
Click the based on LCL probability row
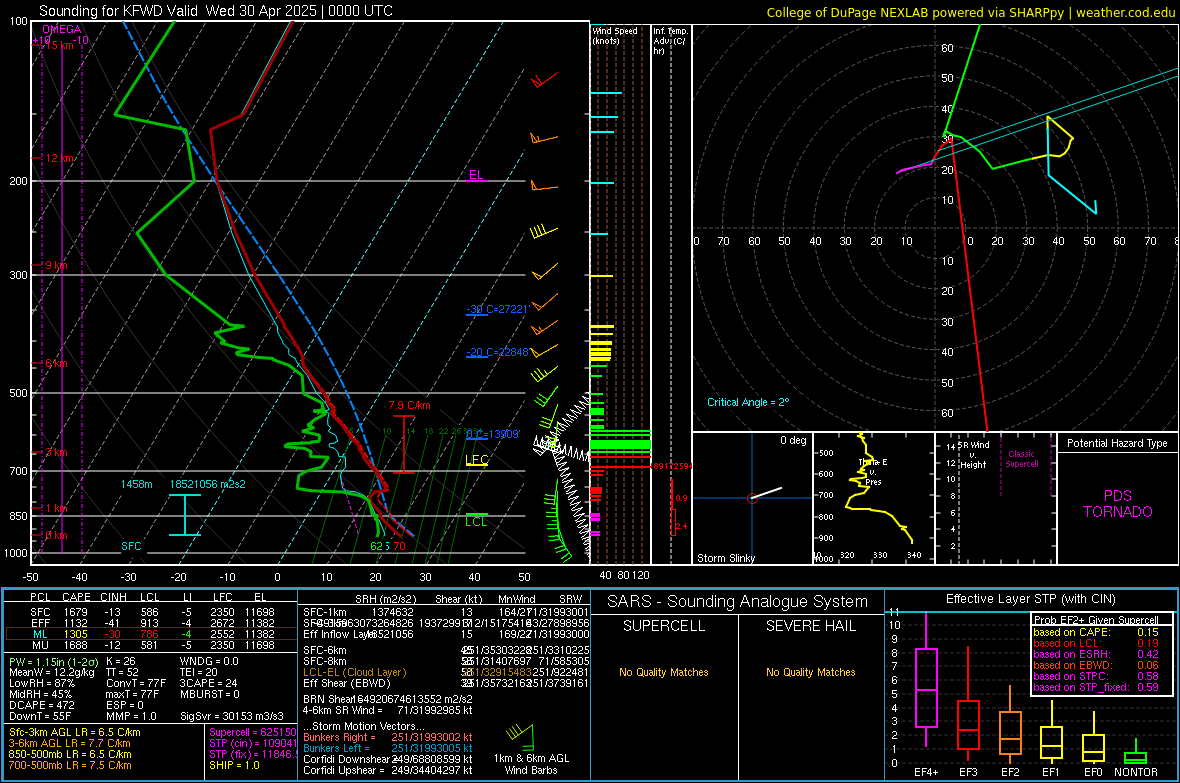coord(1096,643)
